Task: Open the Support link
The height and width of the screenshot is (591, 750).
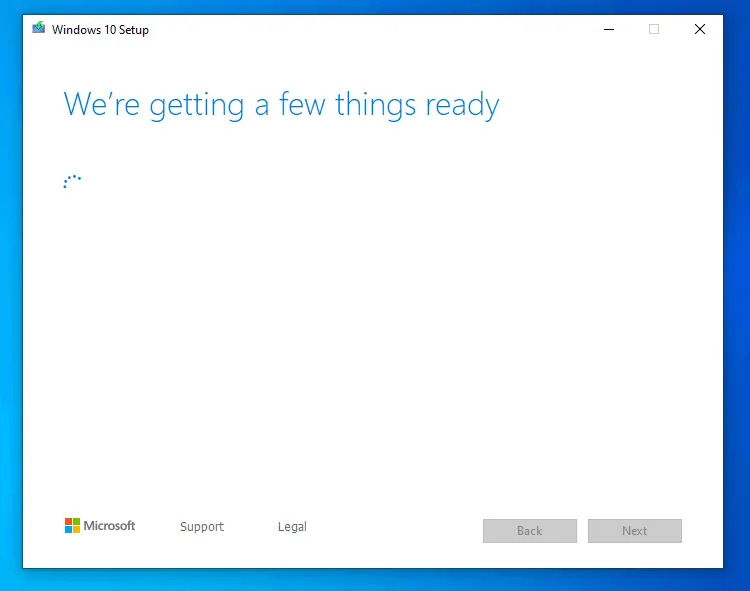Action: tap(202, 527)
